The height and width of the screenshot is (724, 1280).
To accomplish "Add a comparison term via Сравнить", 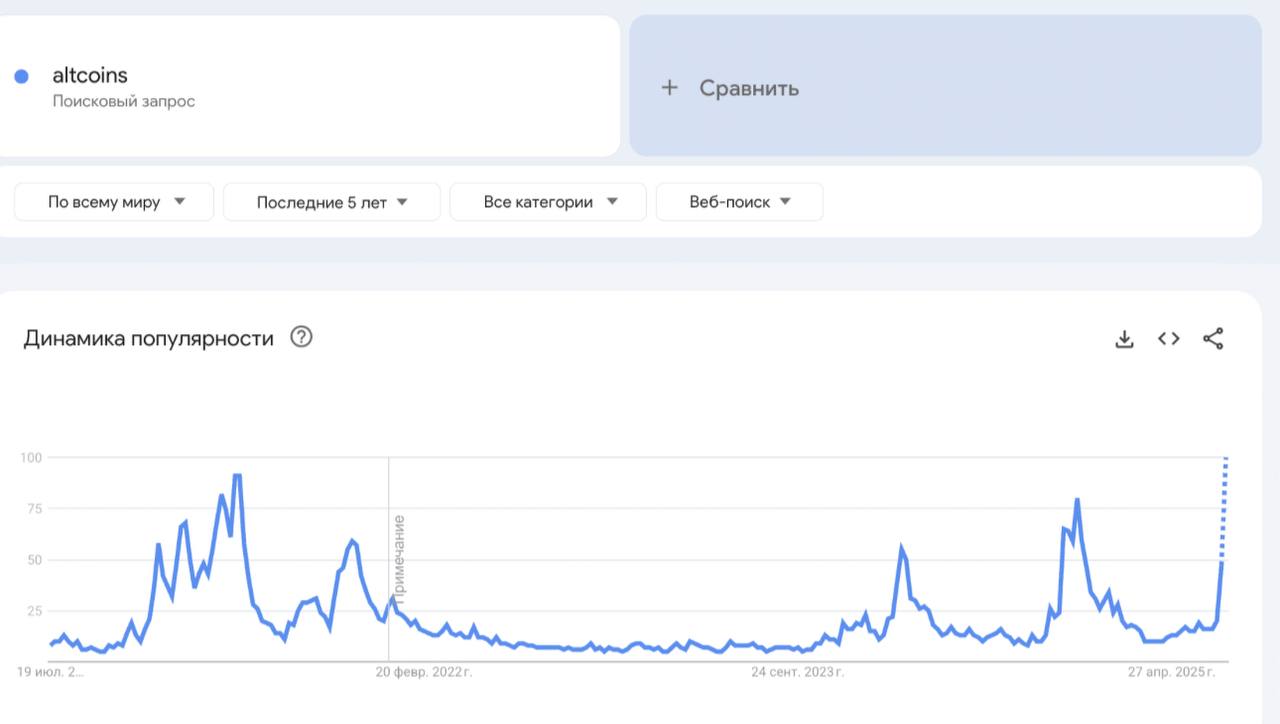I will click(x=945, y=86).
